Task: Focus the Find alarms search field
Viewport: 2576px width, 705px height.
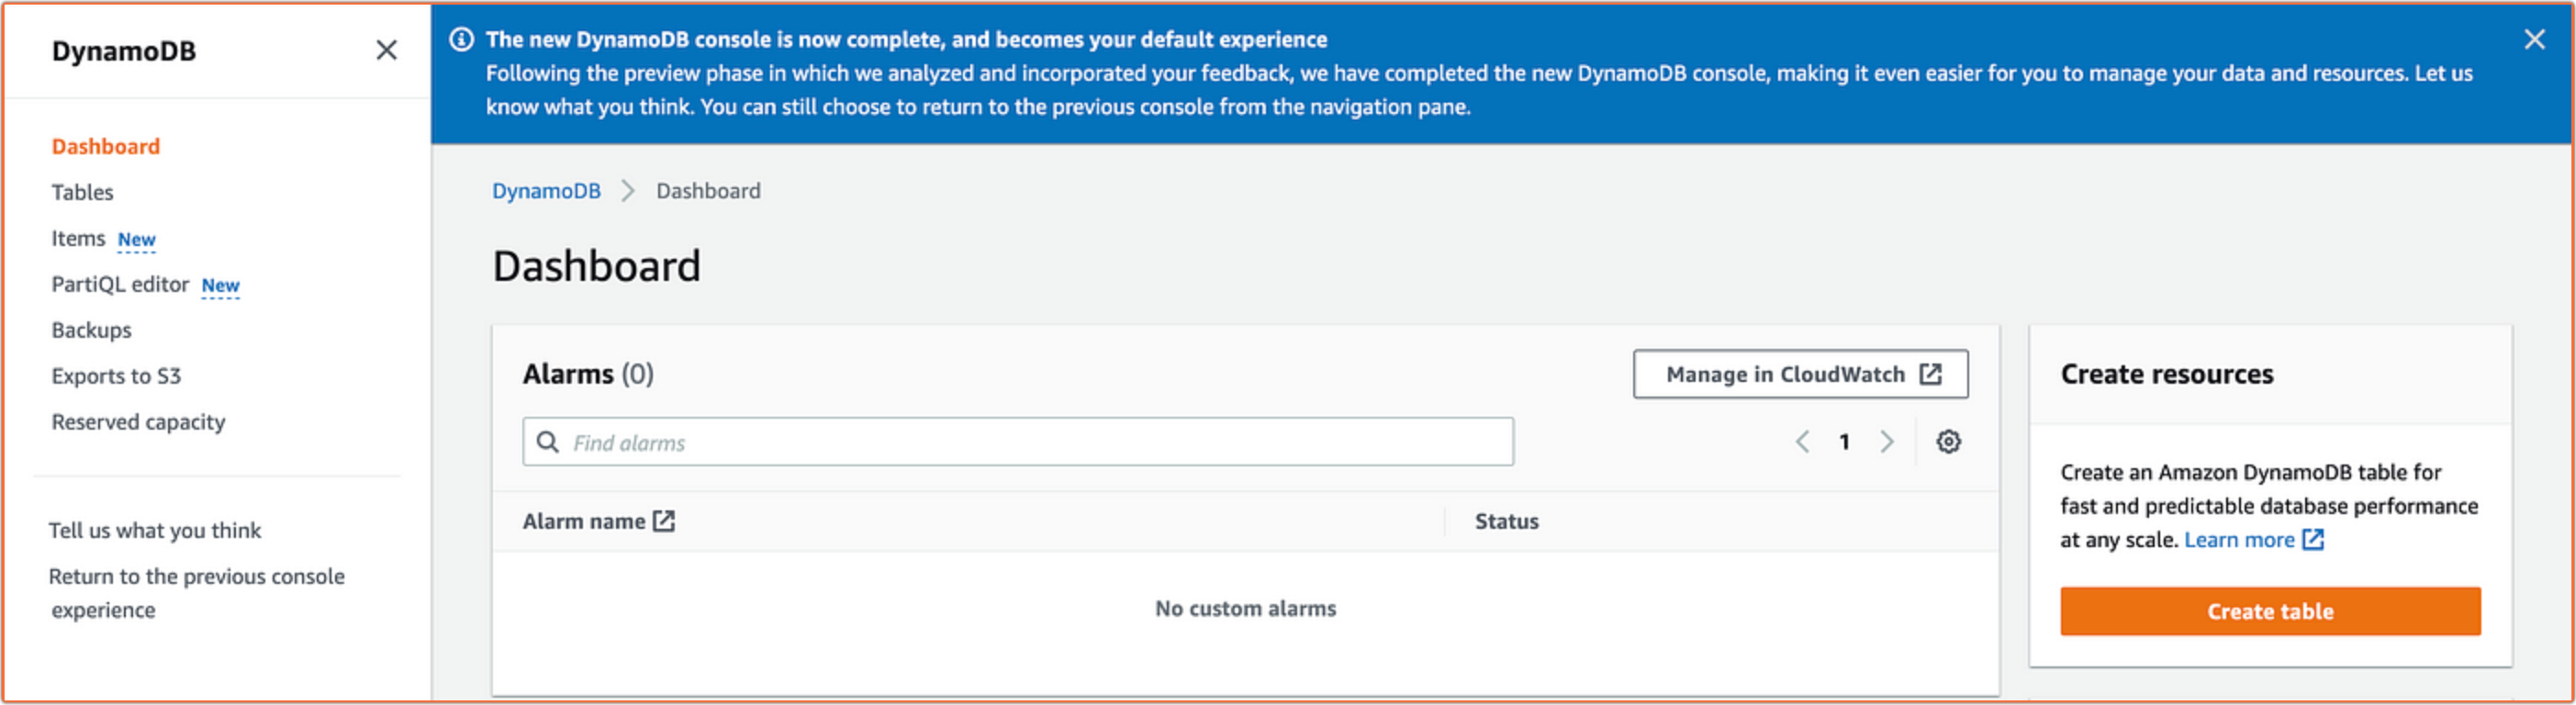Action: click(1017, 442)
